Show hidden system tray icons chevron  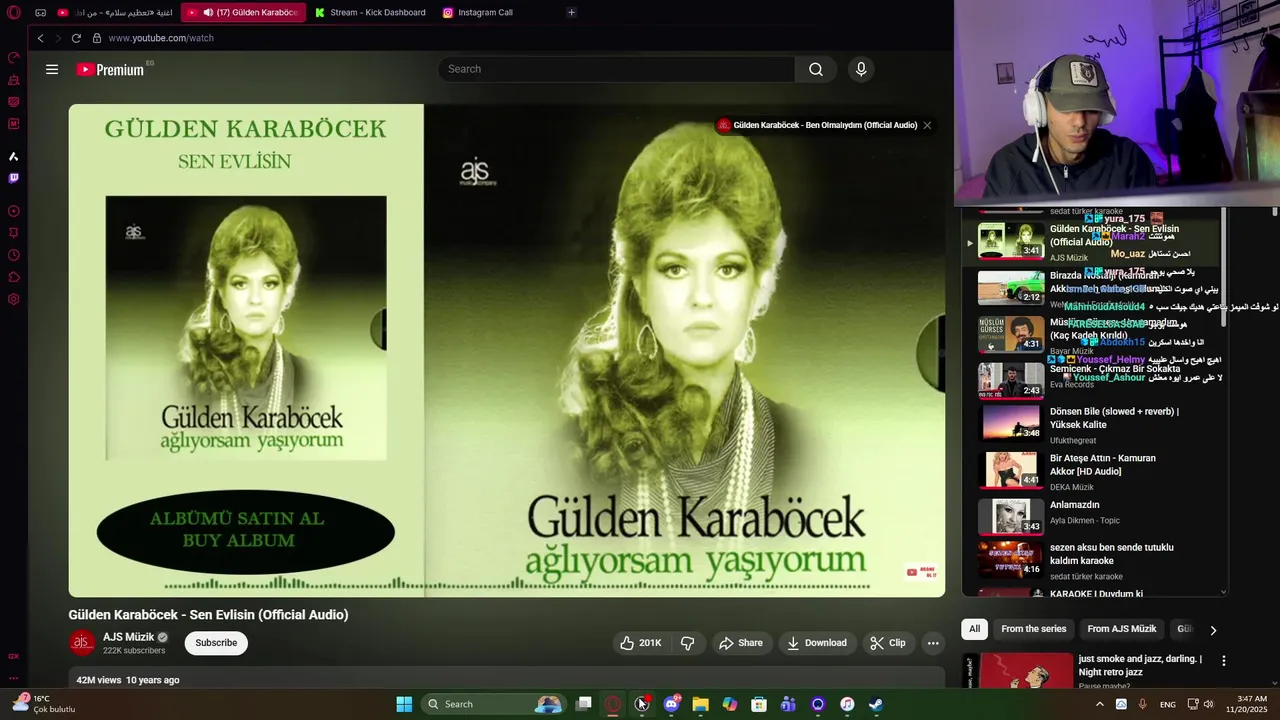click(1100, 704)
